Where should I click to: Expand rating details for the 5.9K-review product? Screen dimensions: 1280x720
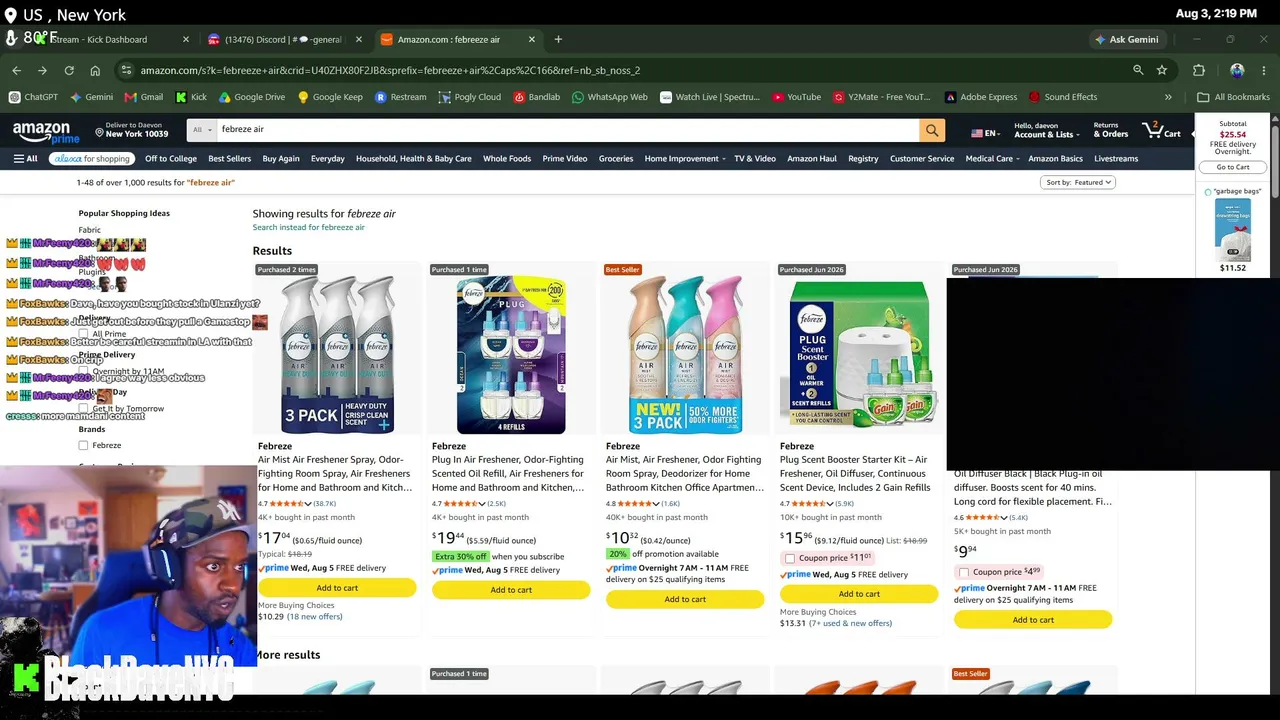pyautogui.click(x=829, y=503)
